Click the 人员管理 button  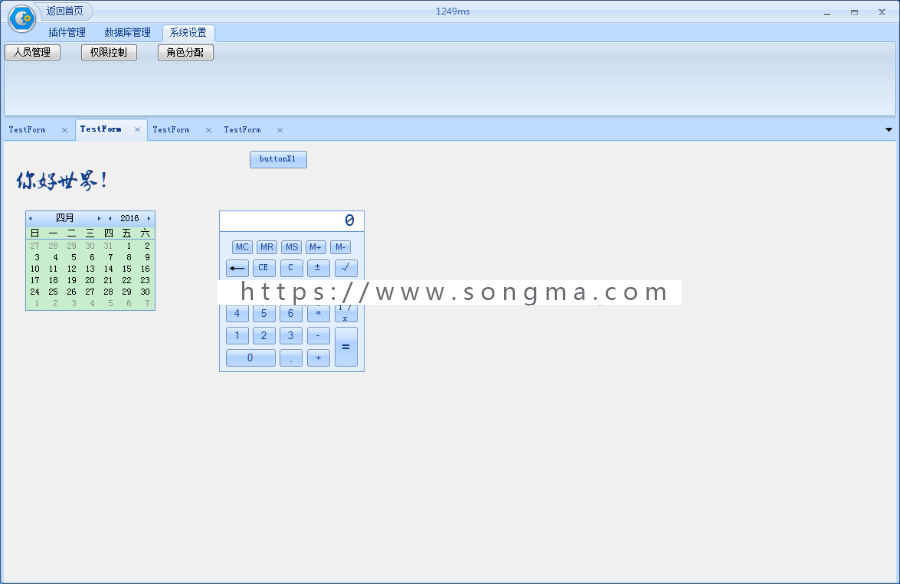[x=33, y=52]
